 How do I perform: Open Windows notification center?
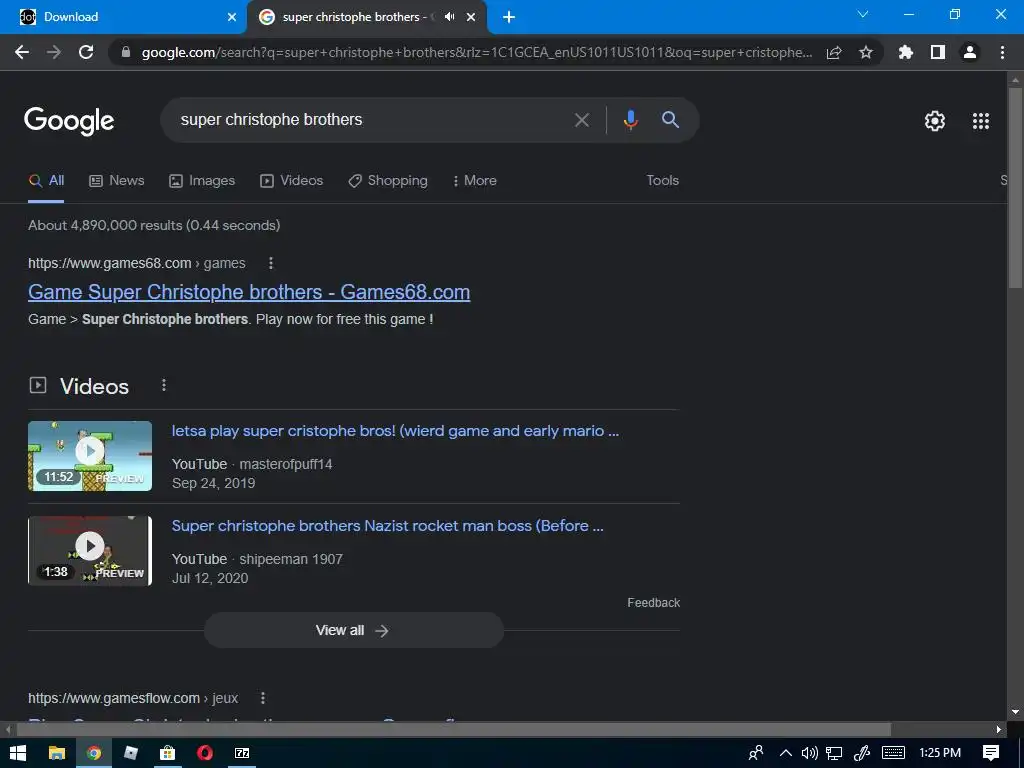click(991, 753)
